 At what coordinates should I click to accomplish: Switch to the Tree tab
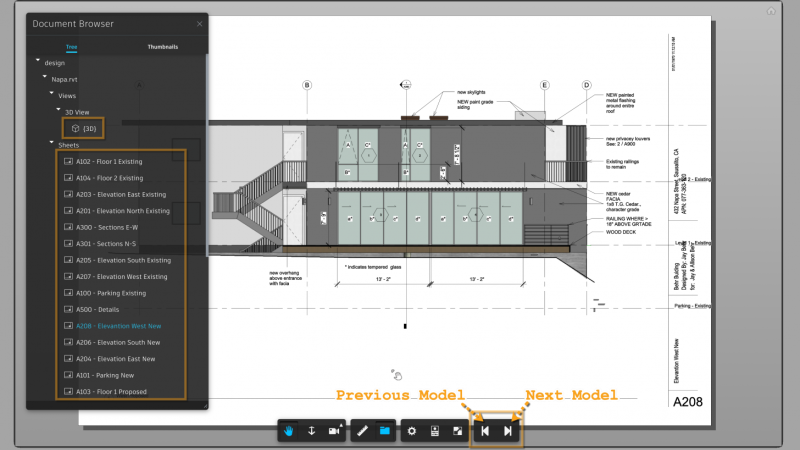coord(71,47)
